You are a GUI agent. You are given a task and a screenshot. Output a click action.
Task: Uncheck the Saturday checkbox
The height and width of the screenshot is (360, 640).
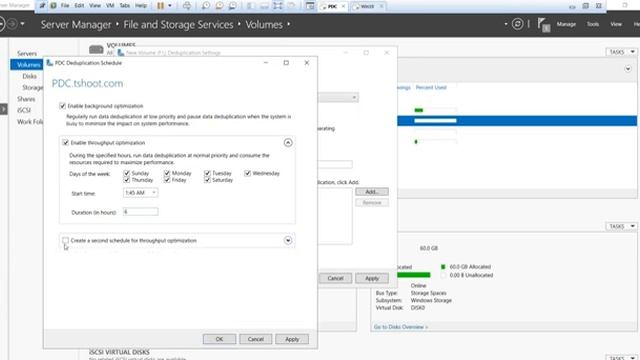[207, 180]
